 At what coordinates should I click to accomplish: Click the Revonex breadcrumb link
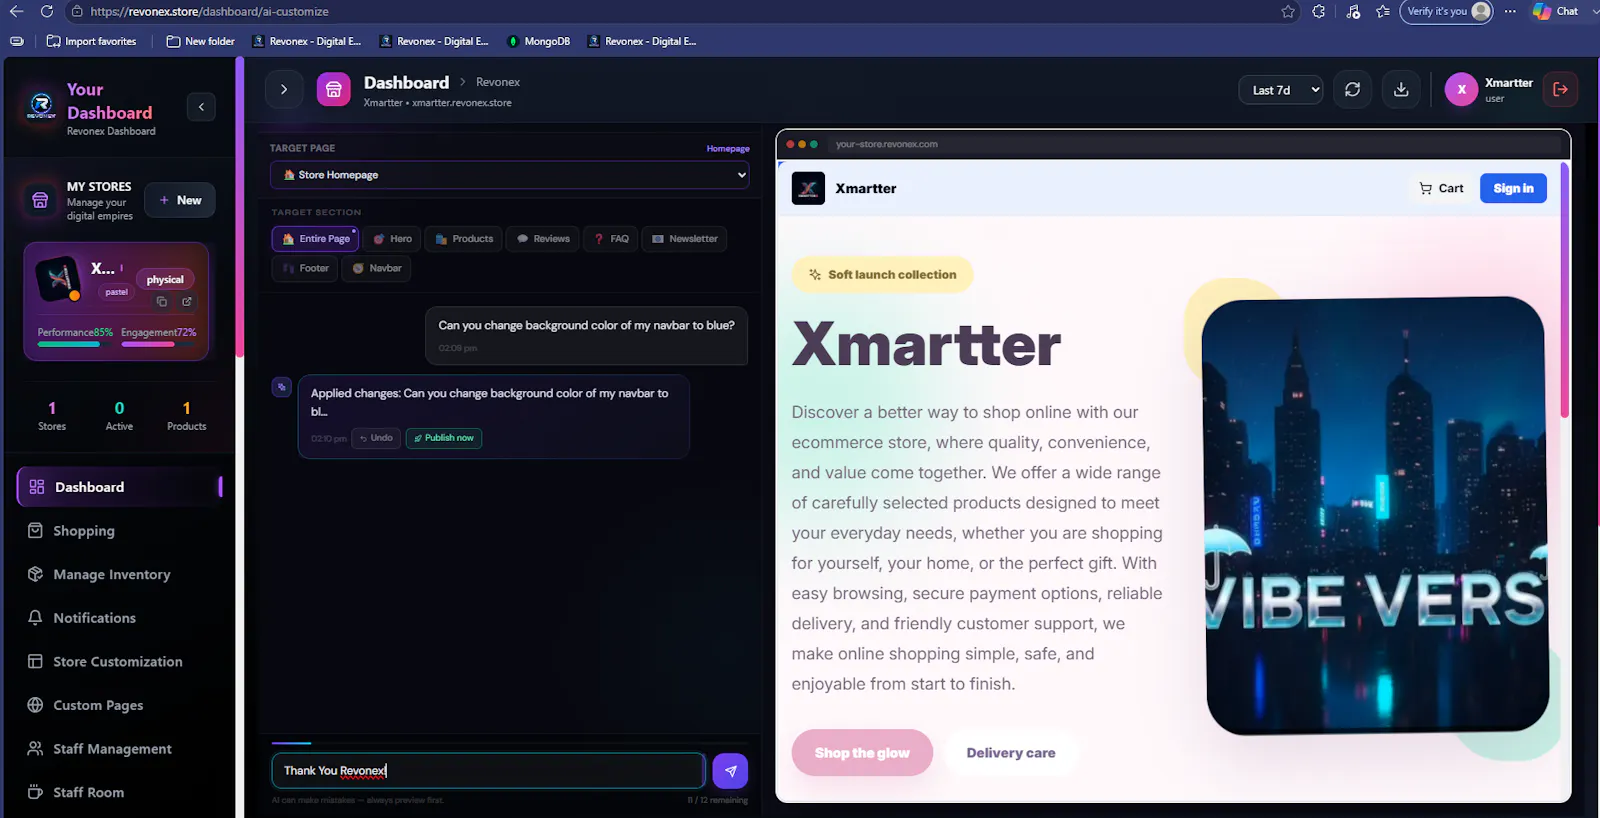click(498, 82)
